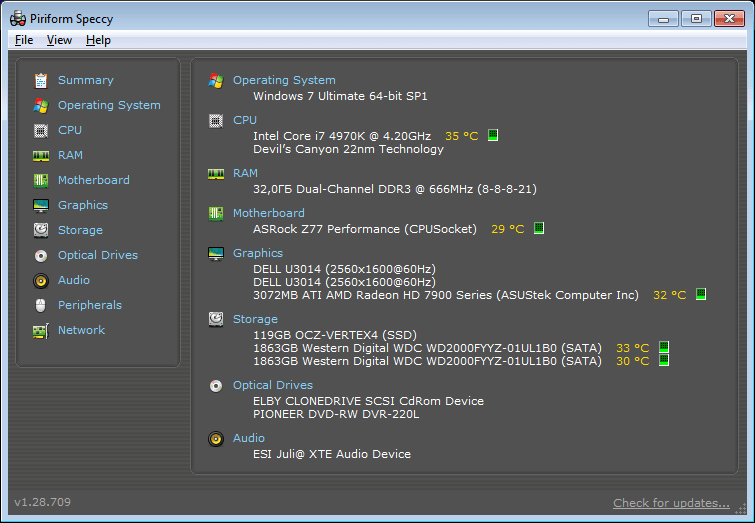Open the File menu
Image resolution: width=755 pixels, height=523 pixels.
(24, 40)
